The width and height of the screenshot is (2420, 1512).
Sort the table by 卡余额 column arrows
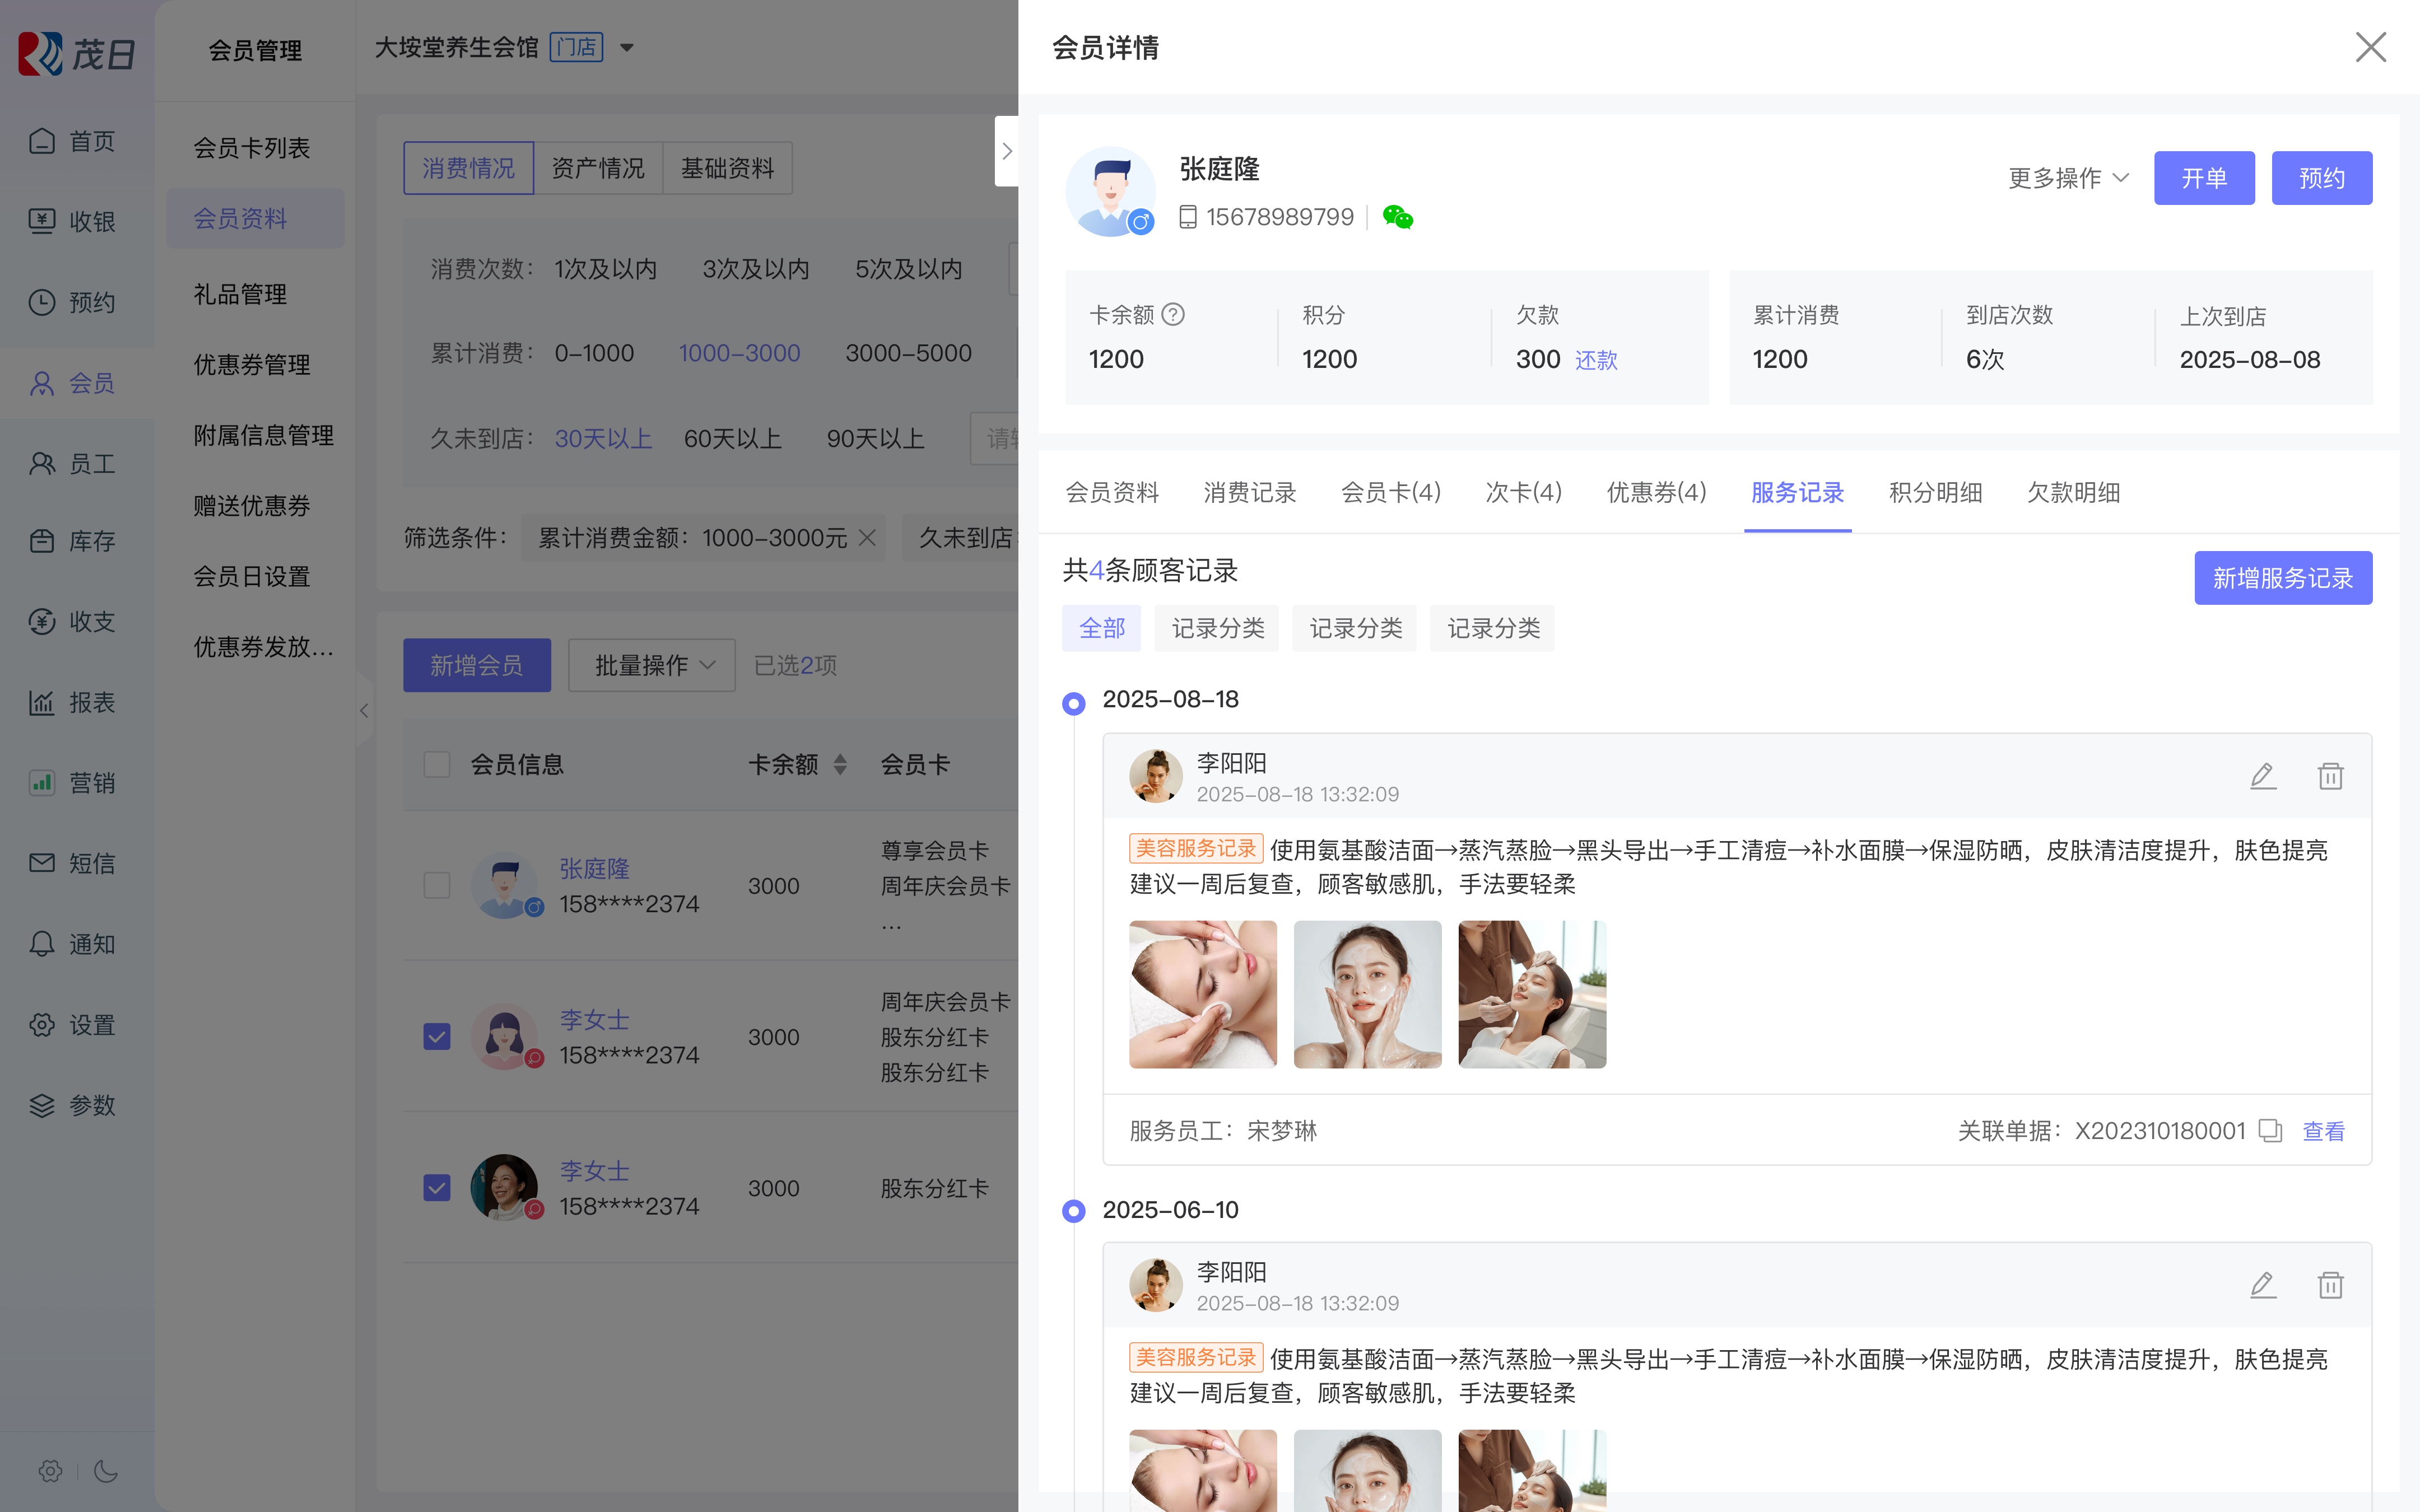pos(840,765)
